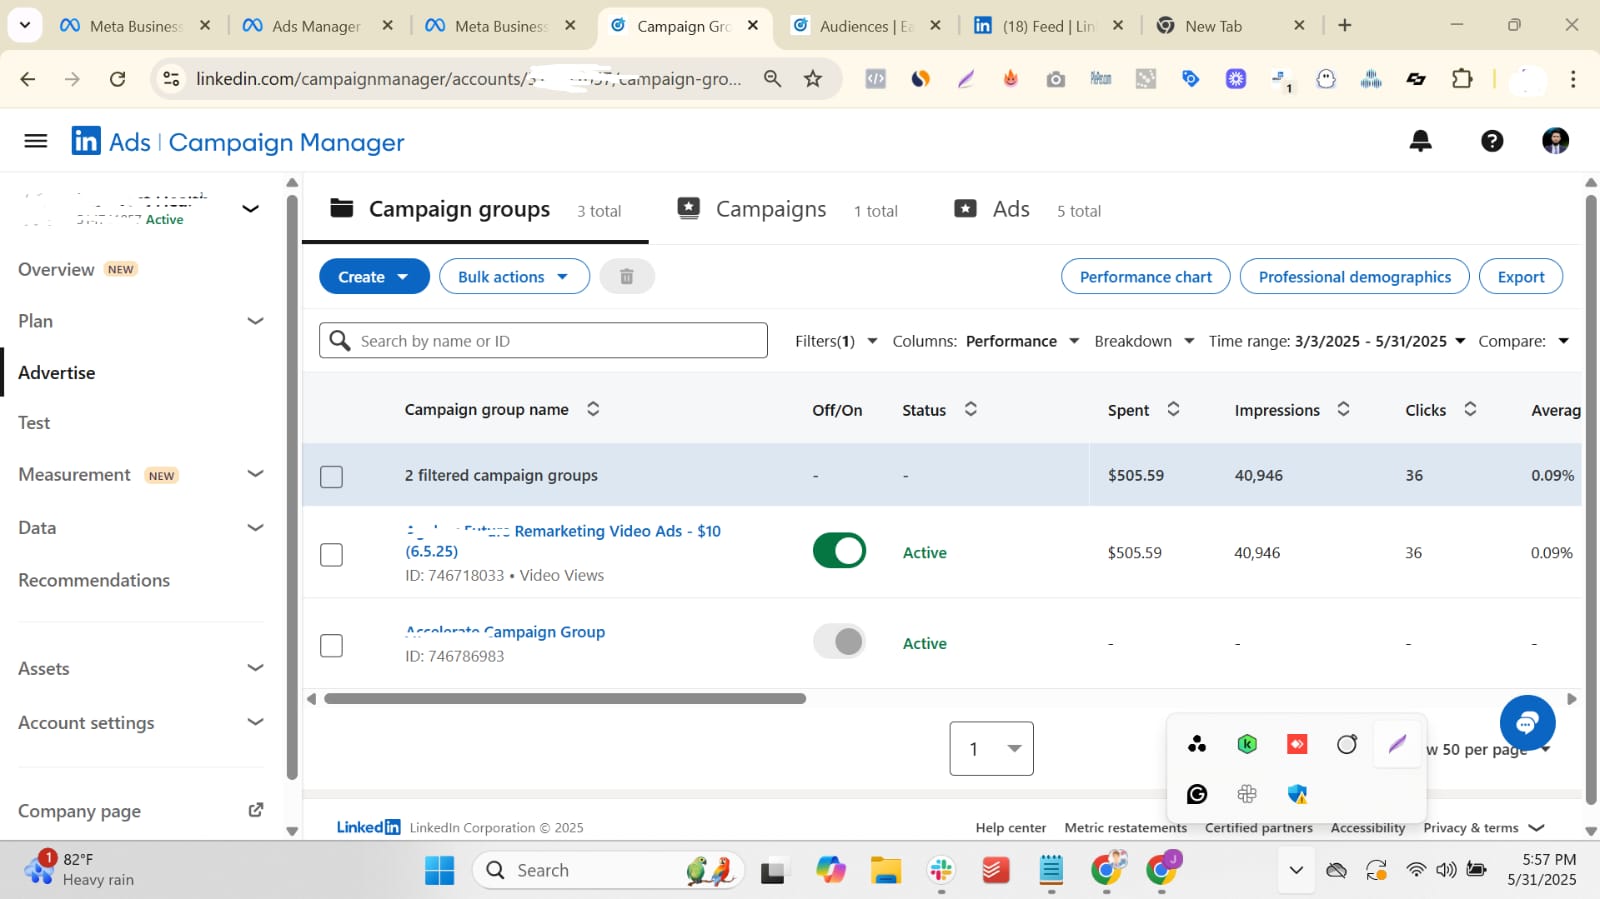The image size is (1600, 899).
Task: Open the Breakdown dropdown
Action: (1144, 341)
